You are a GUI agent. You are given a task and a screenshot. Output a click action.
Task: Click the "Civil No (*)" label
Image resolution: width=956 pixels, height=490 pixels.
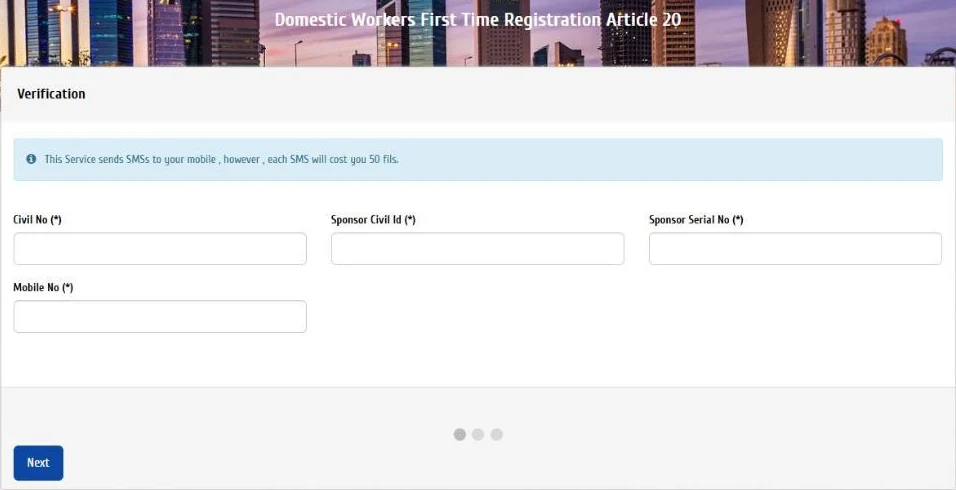37,219
